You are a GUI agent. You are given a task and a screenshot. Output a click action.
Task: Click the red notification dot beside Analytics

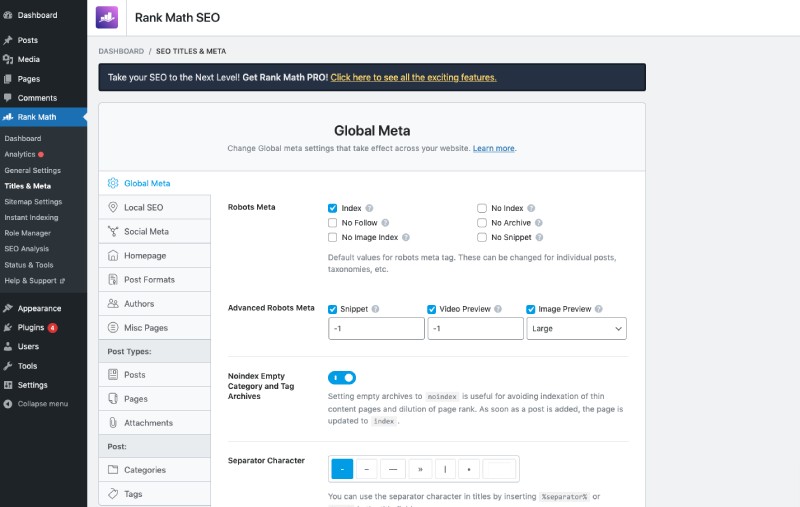41,155
